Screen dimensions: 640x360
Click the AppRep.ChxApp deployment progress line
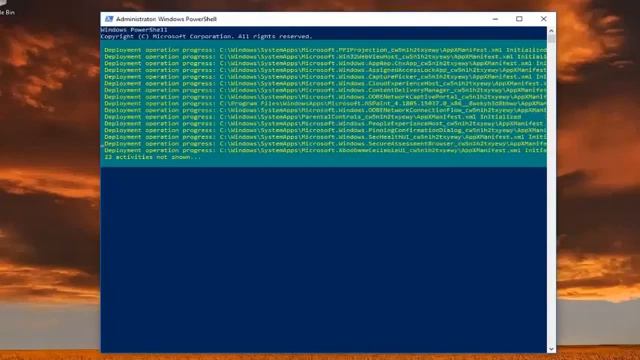tap(325, 63)
